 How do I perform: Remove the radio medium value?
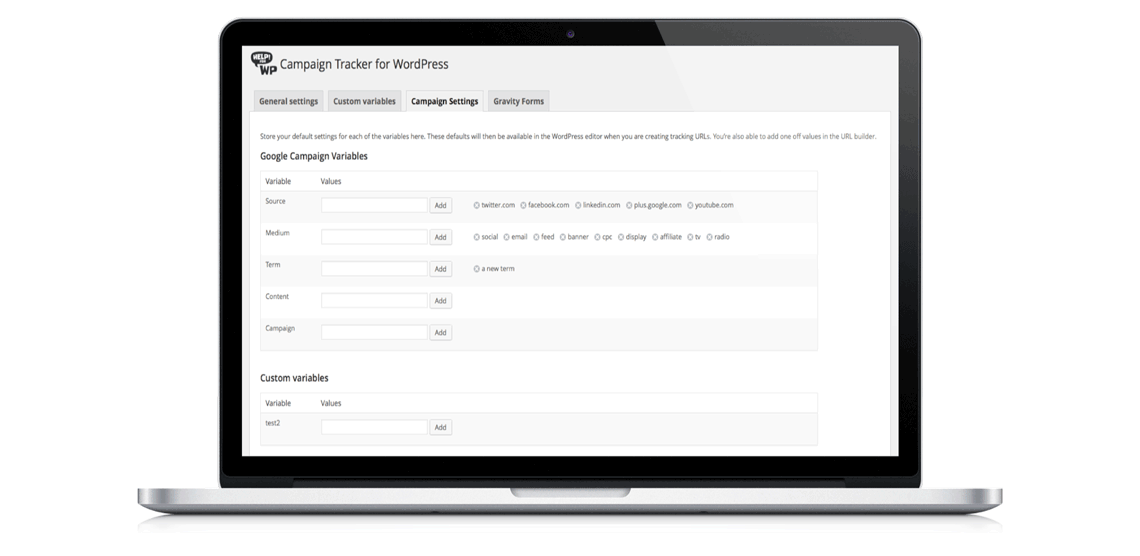pos(710,237)
